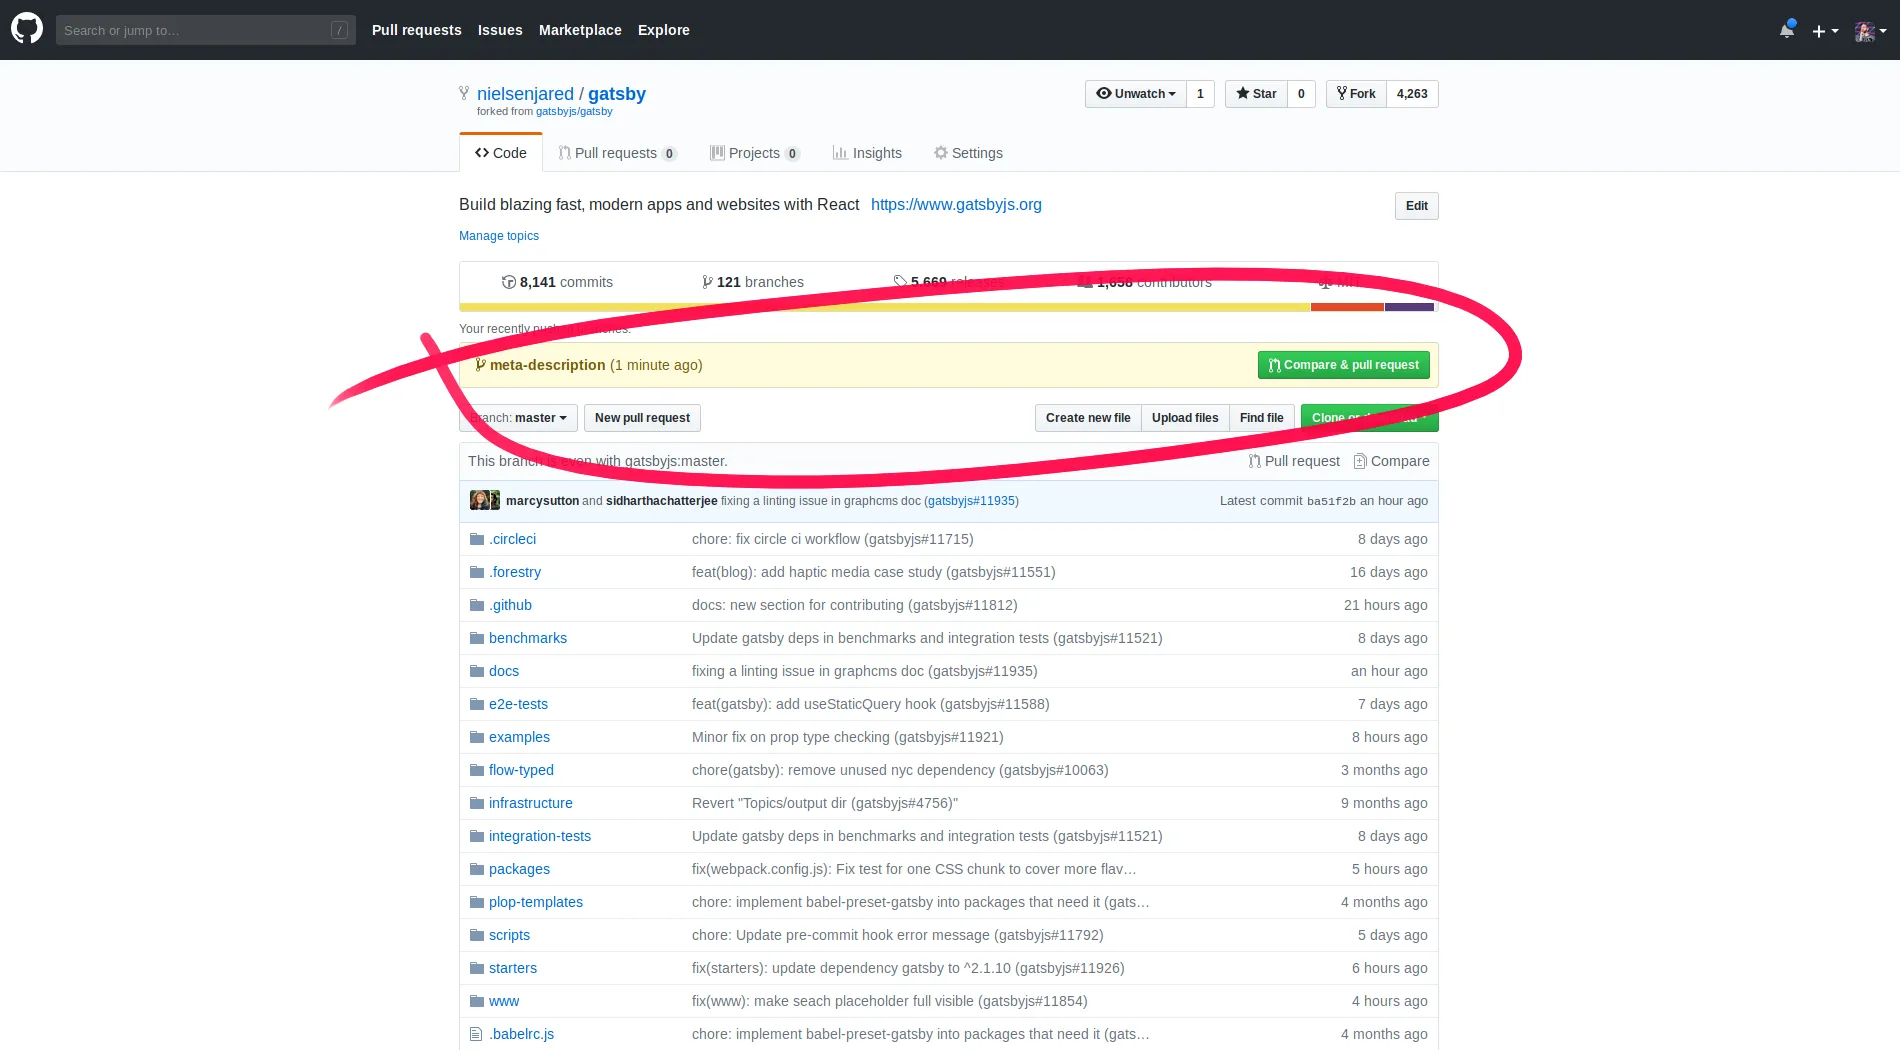Open the e2e-tests folder
The image size is (1900, 1050).
(518, 704)
